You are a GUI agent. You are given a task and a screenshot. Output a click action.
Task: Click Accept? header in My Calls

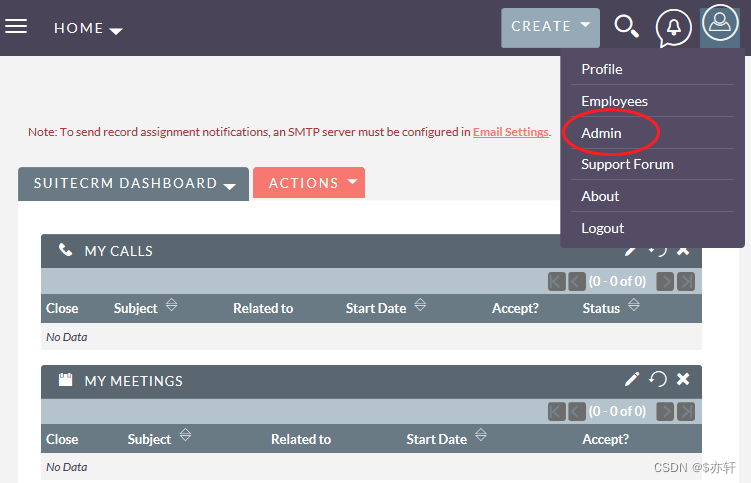(515, 308)
